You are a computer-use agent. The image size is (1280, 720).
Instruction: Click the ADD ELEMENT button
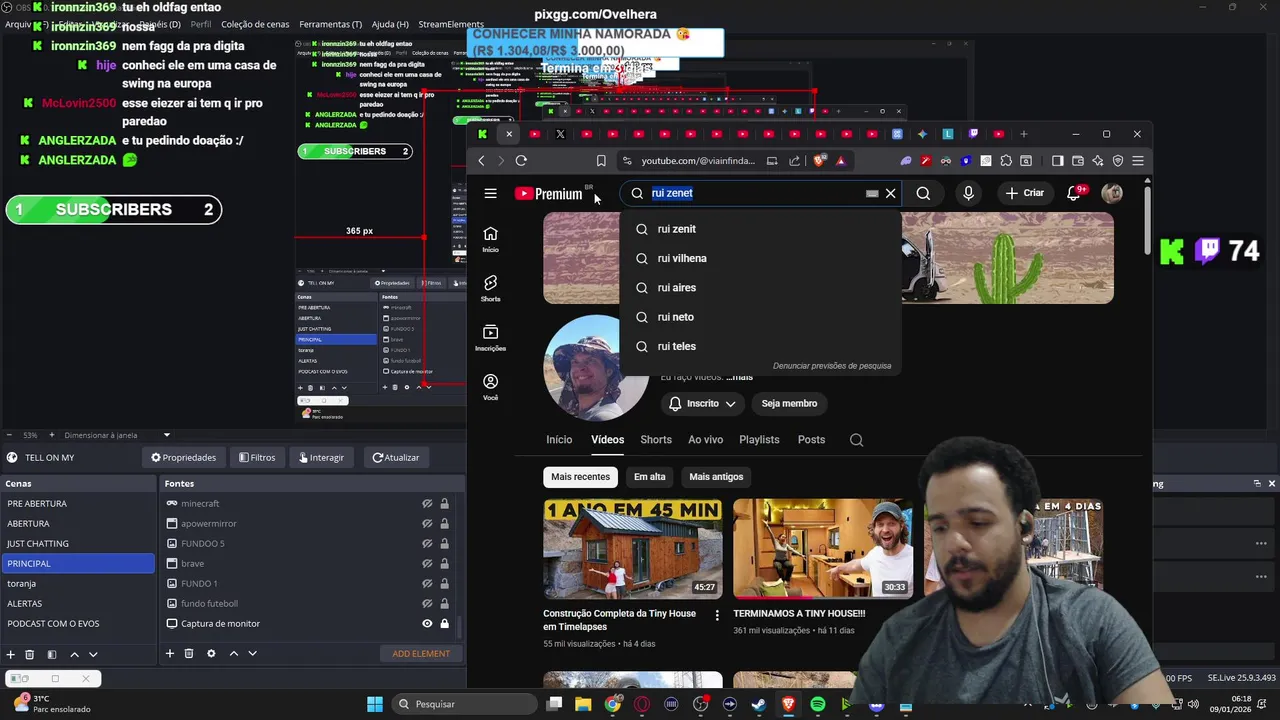[421, 654]
